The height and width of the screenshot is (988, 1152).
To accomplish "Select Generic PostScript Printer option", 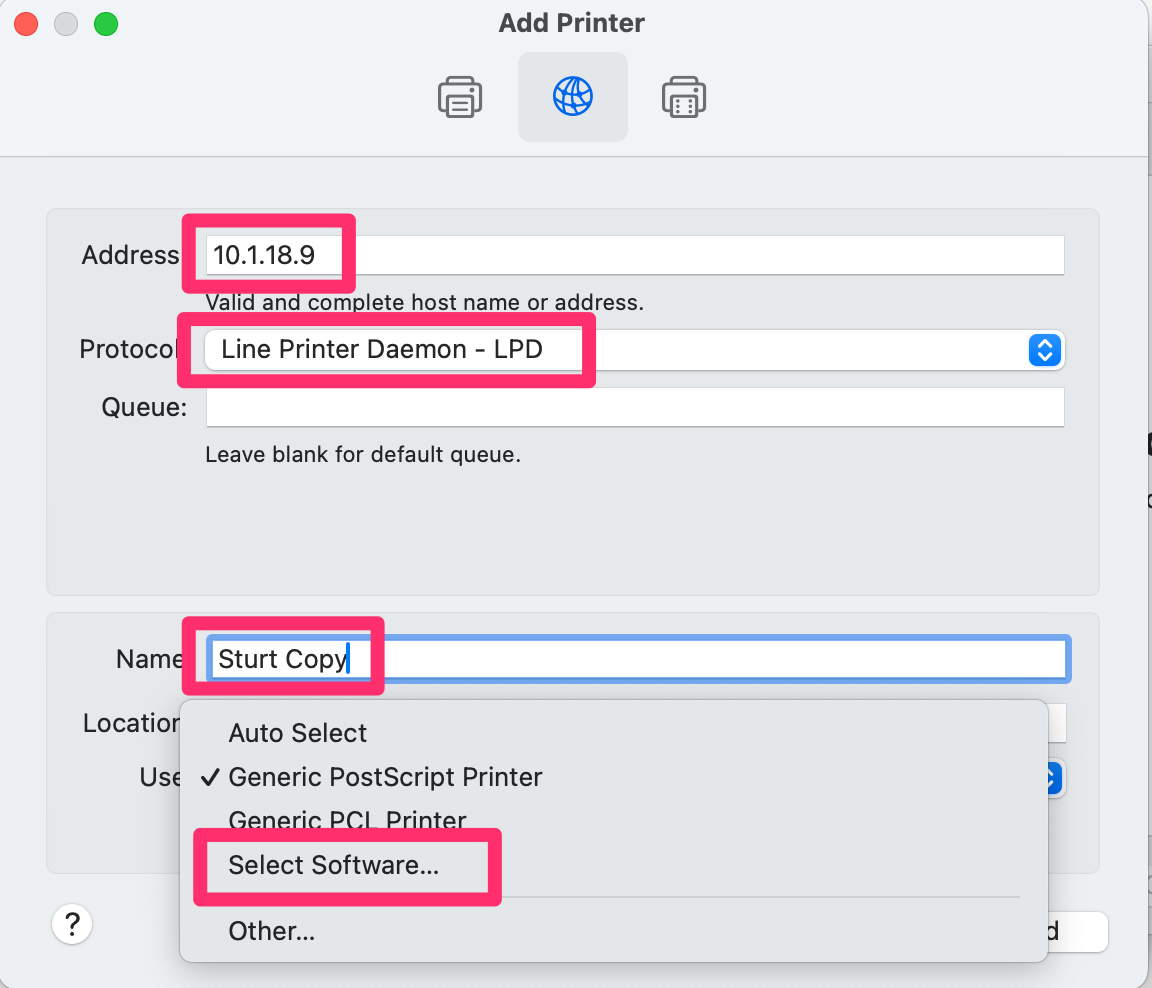I will tap(385, 777).
